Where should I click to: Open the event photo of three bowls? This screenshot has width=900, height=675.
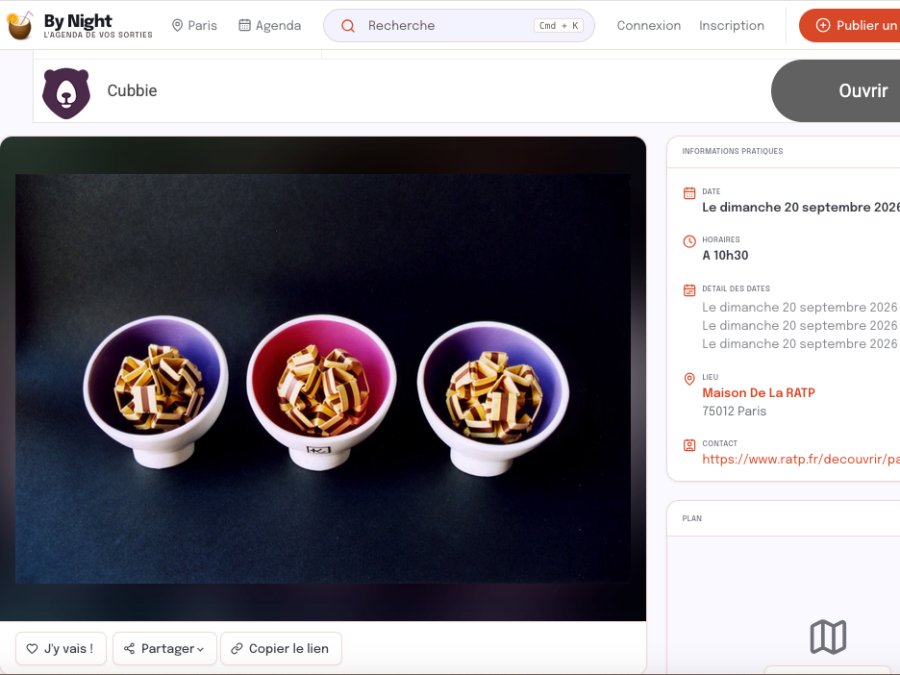tap(323, 379)
